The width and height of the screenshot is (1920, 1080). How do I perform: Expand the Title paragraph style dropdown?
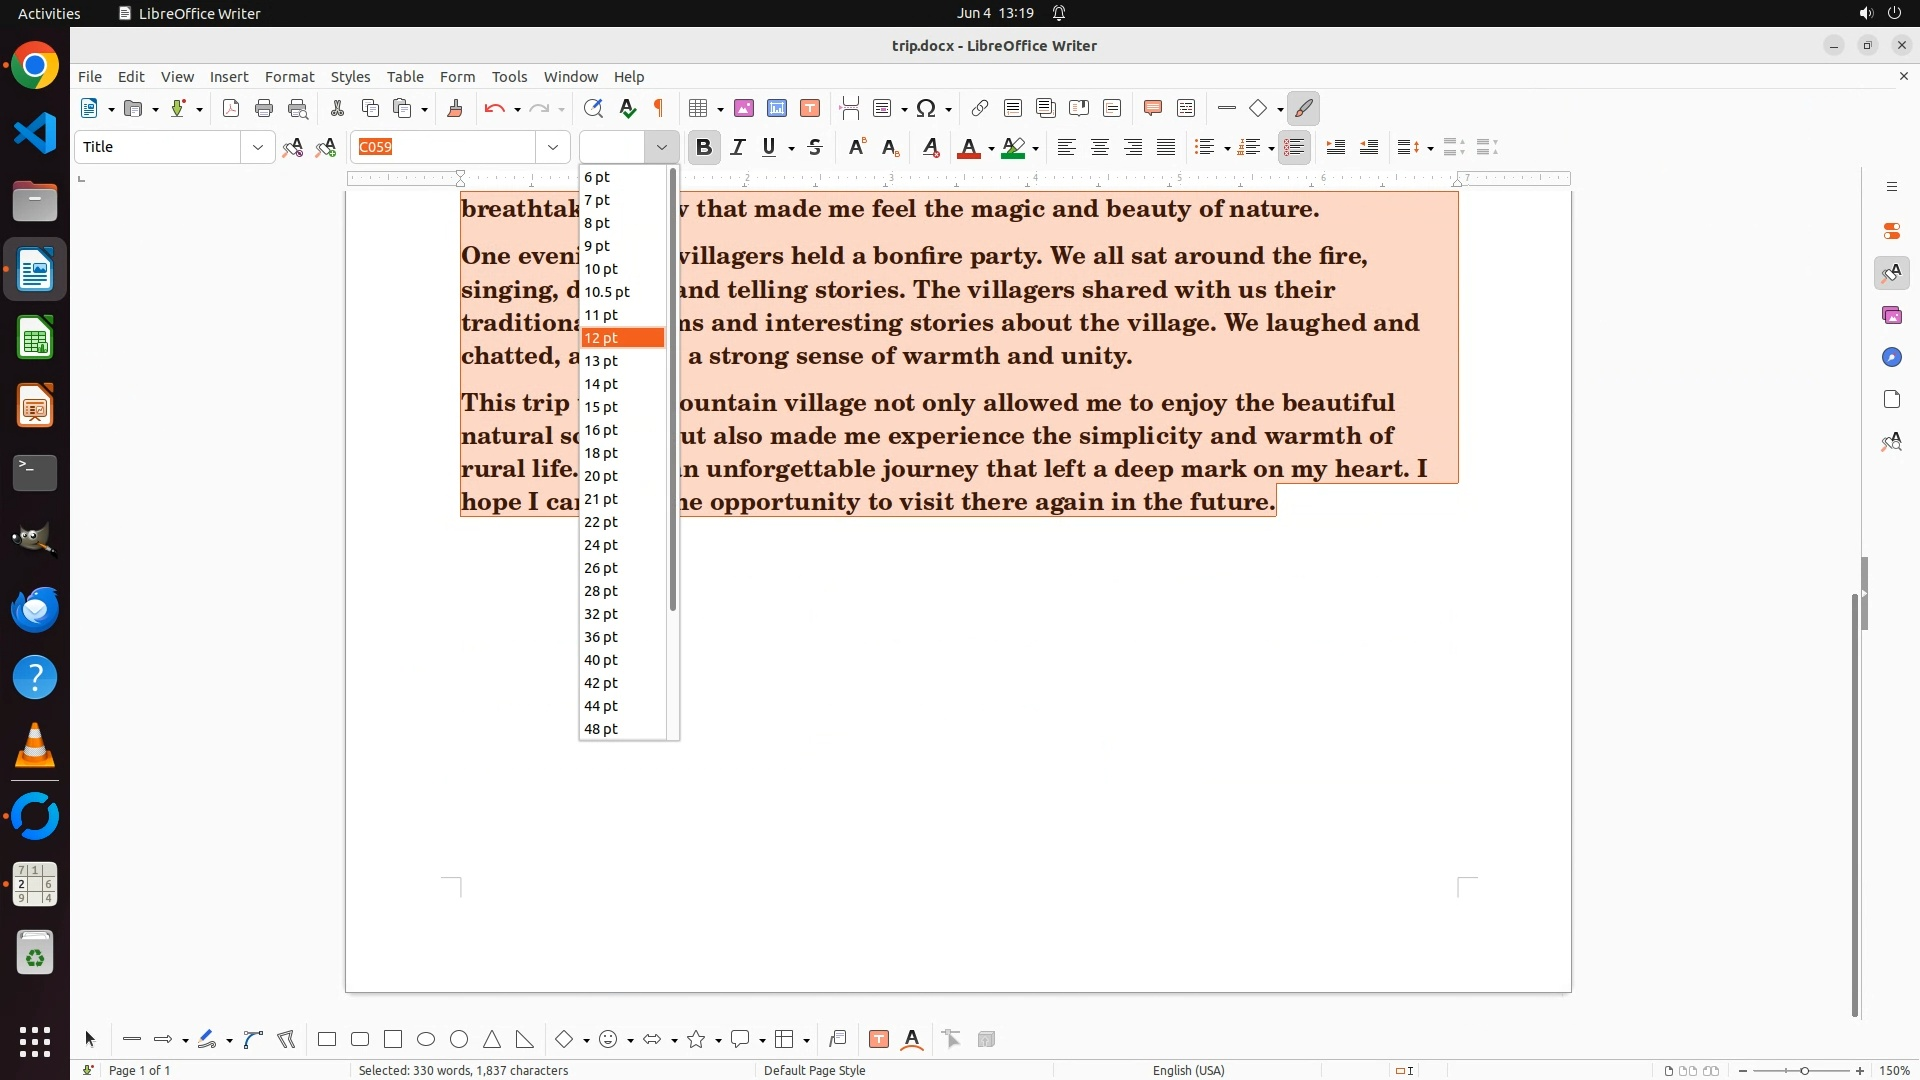[x=258, y=148]
